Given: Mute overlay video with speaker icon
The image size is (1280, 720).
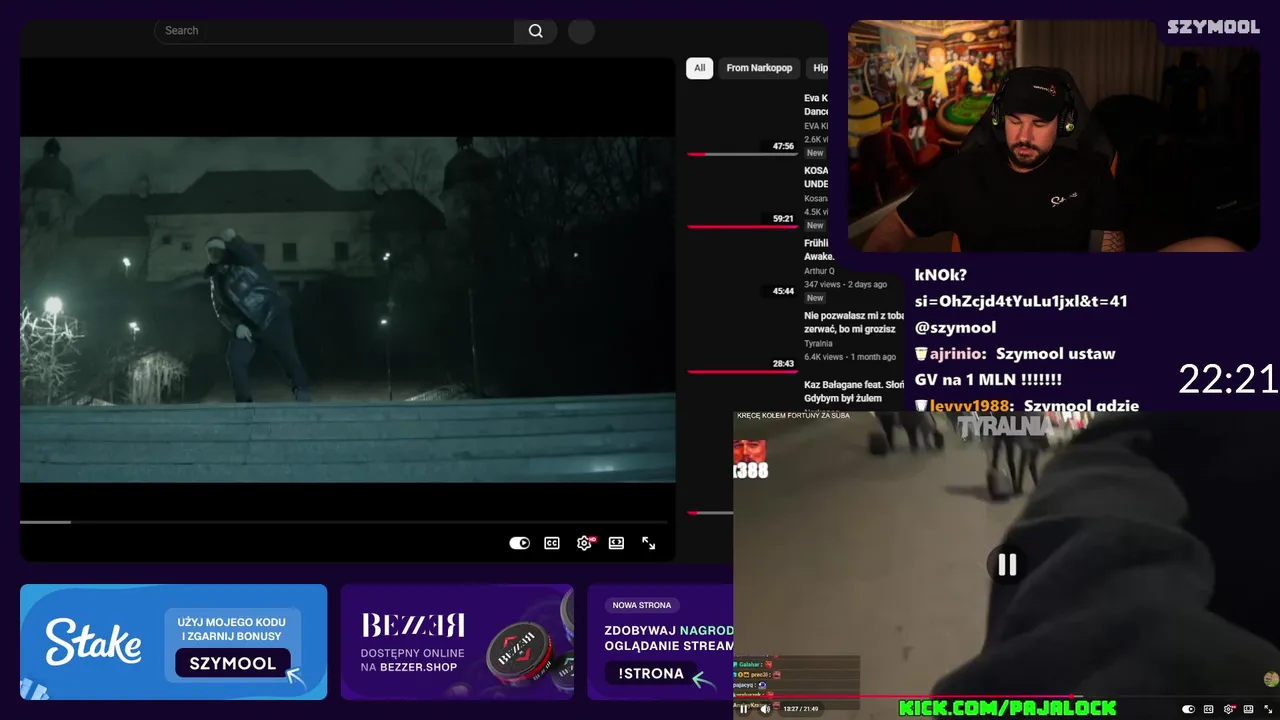Looking at the screenshot, I should tap(765, 709).
